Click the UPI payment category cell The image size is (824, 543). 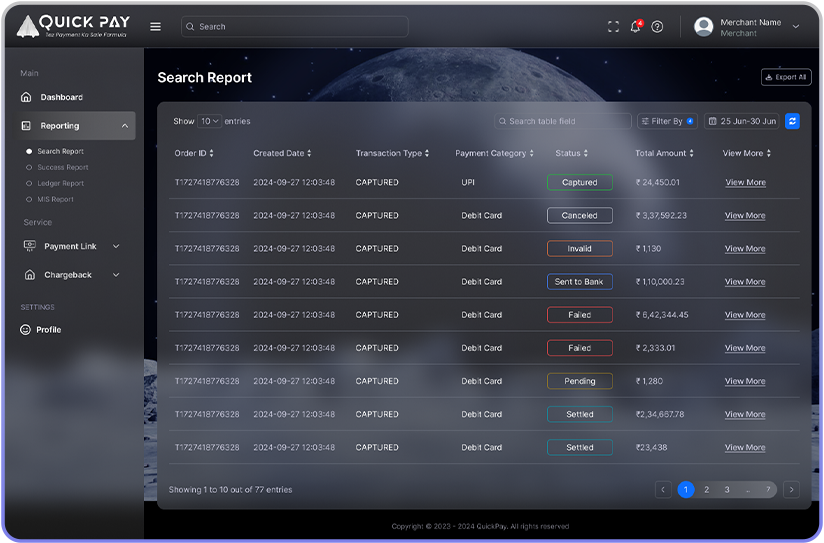pos(468,182)
